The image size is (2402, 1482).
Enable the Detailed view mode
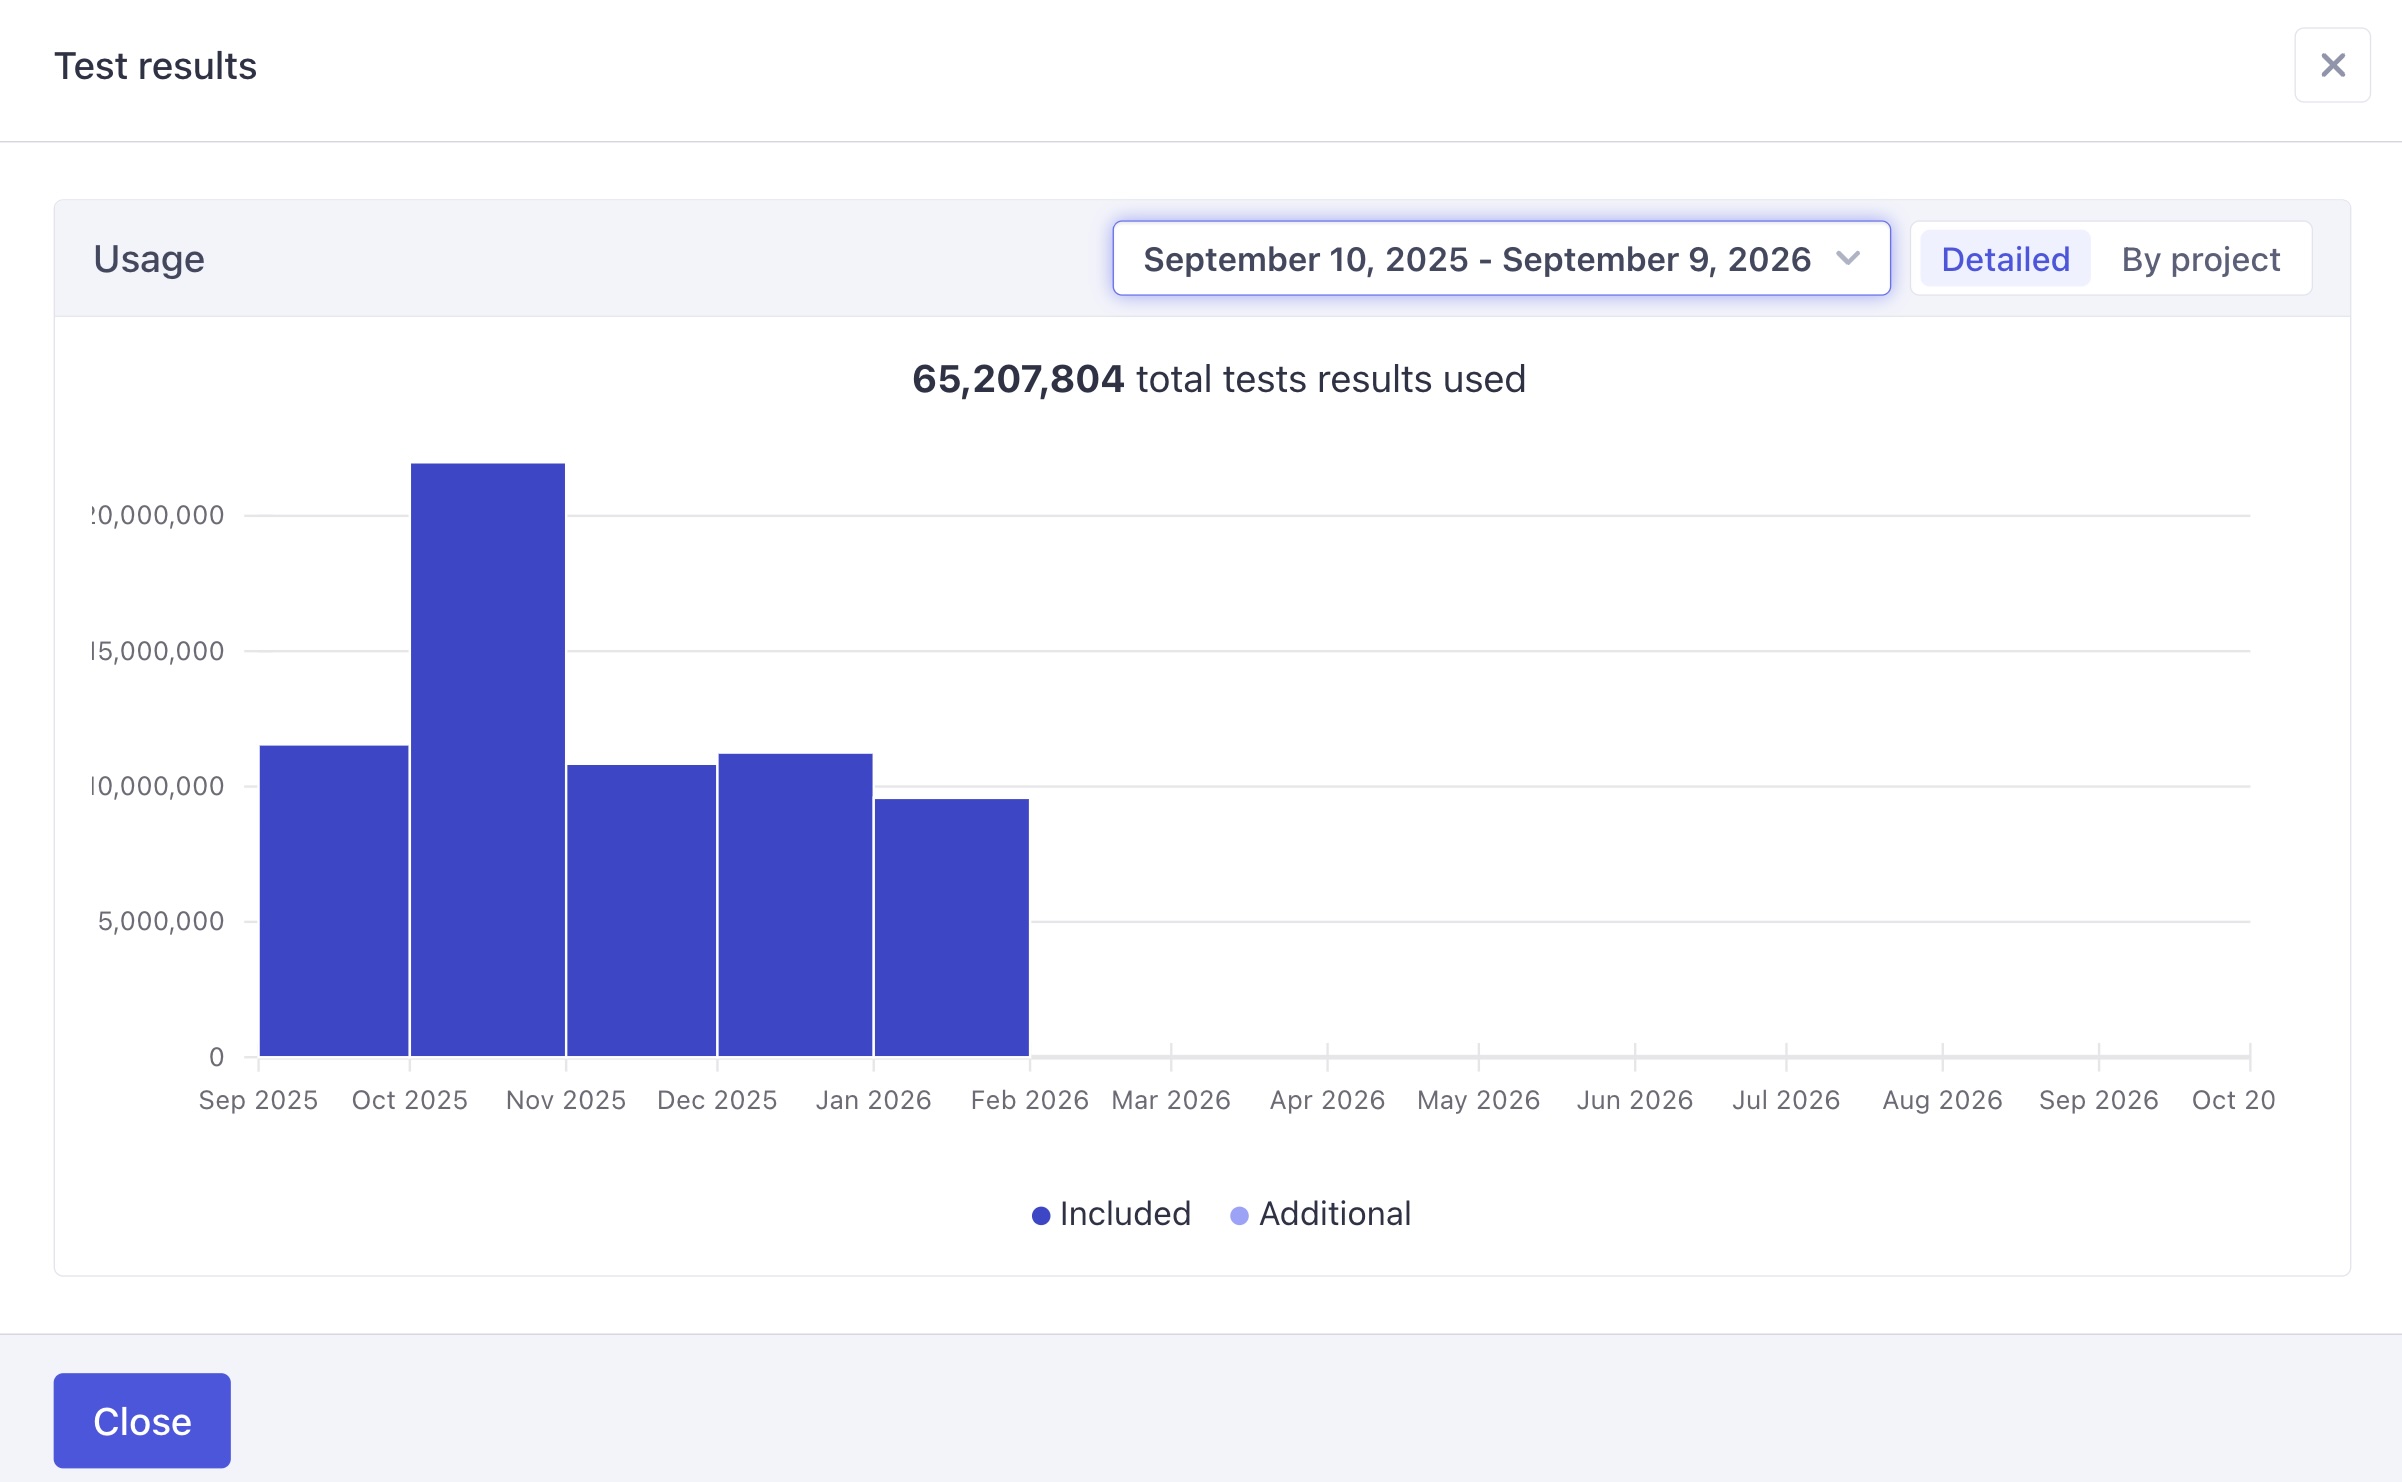2004,258
